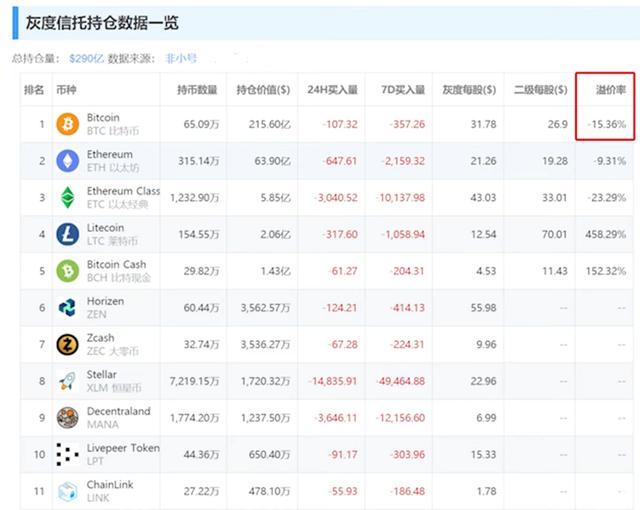This screenshot has height=510, width=640.
Task: Click the Bitcoin Cash coin name
Action: pos(116,264)
